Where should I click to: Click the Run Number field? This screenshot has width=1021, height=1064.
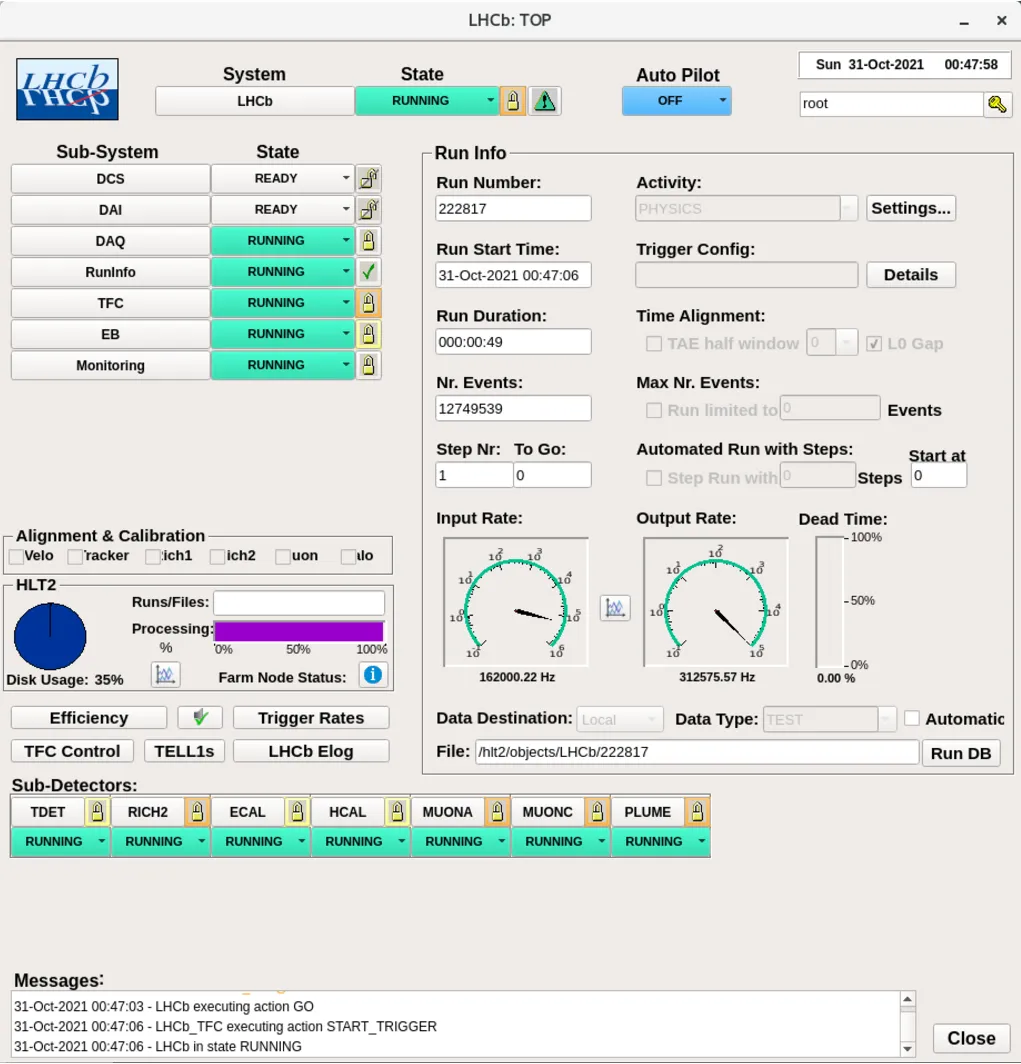[513, 209]
